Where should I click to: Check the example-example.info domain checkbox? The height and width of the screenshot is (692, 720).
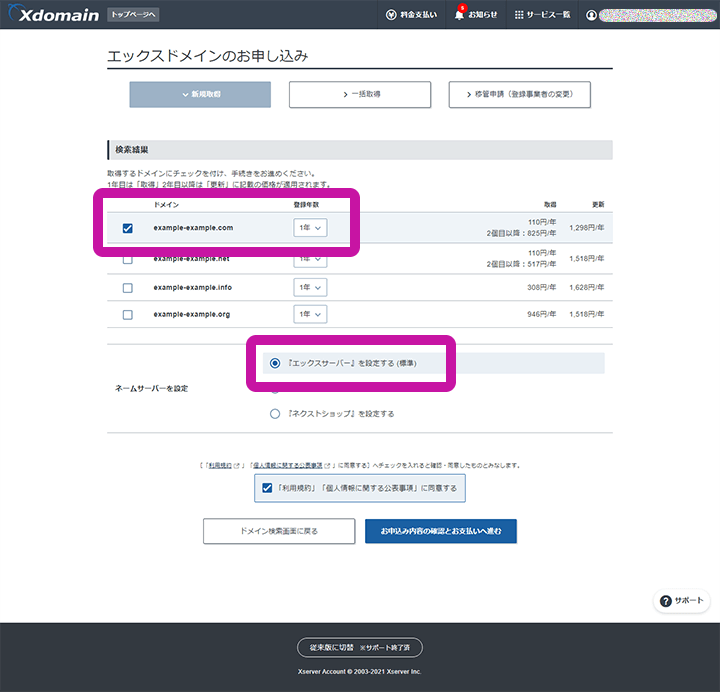click(x=127, y=288)
